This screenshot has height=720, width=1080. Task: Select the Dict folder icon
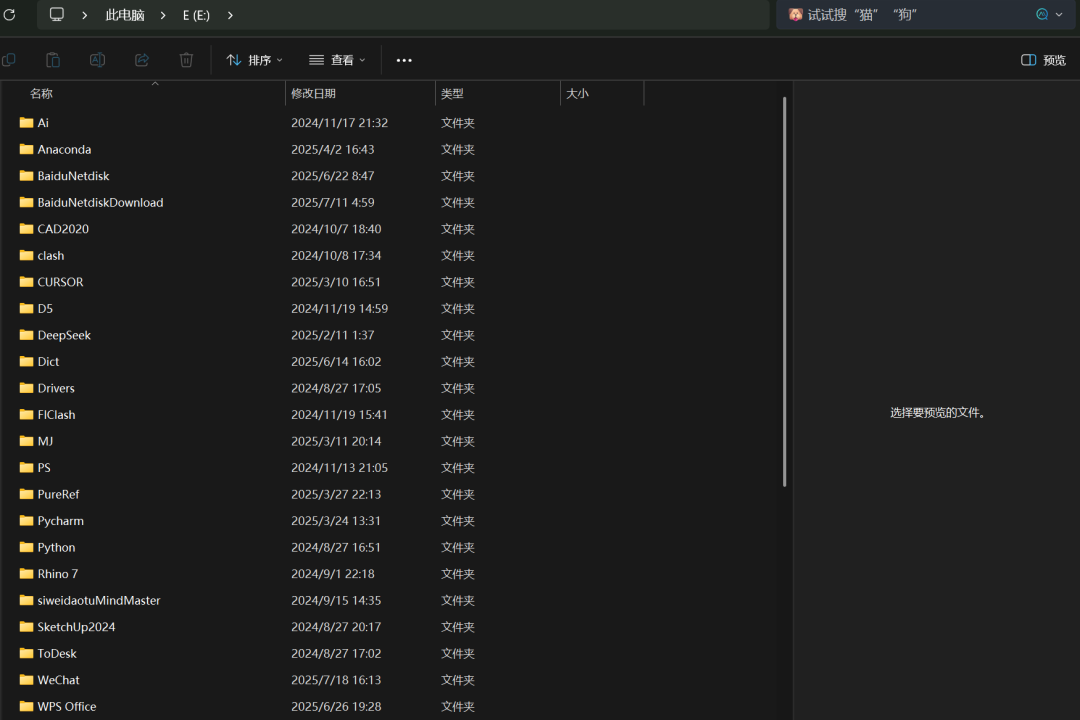(26, 361)
